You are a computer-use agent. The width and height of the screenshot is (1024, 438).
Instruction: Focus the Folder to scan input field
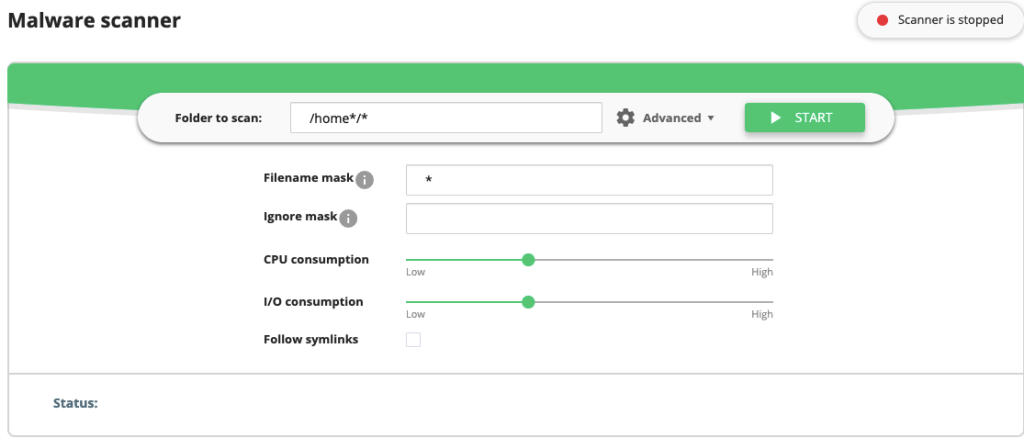(446, 118)
